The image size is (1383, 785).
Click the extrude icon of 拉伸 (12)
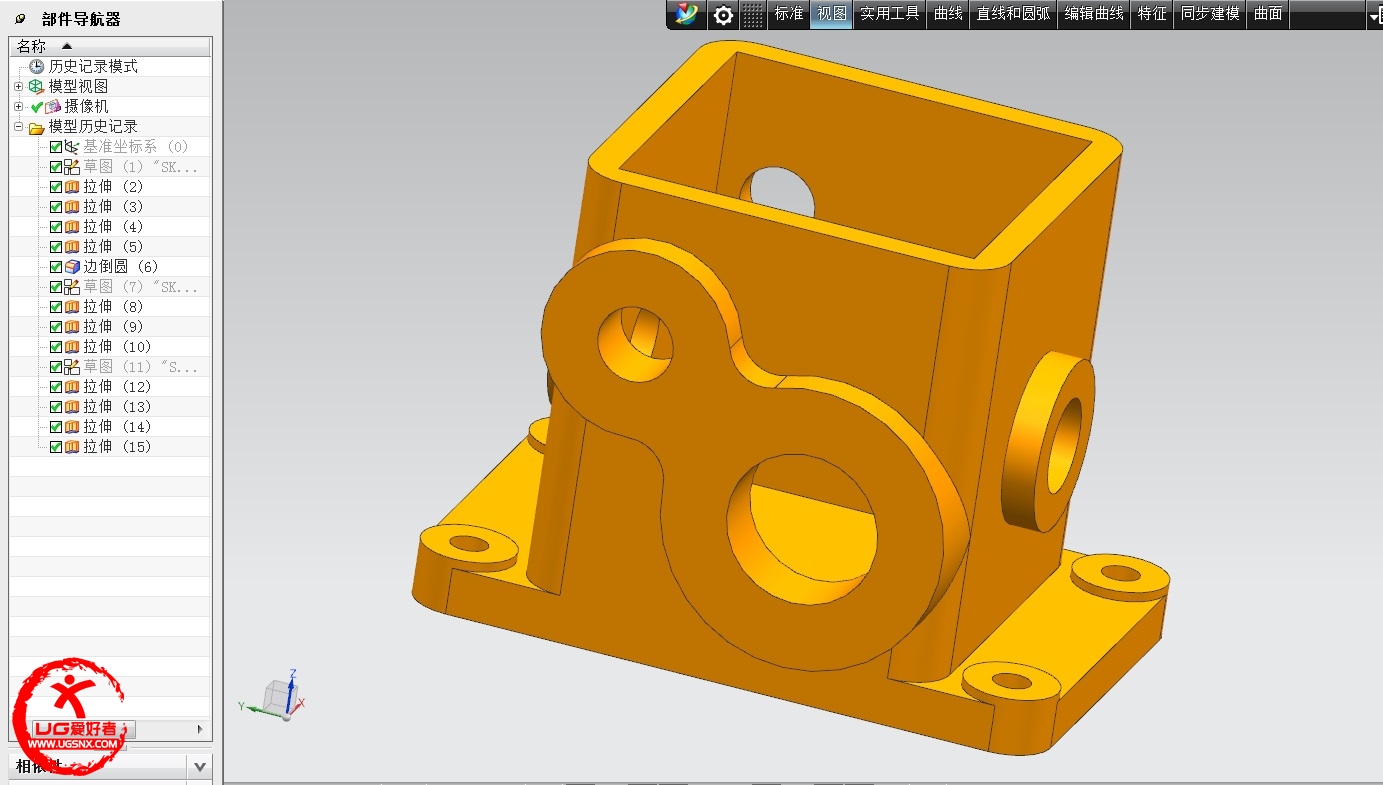pos(72,387)
